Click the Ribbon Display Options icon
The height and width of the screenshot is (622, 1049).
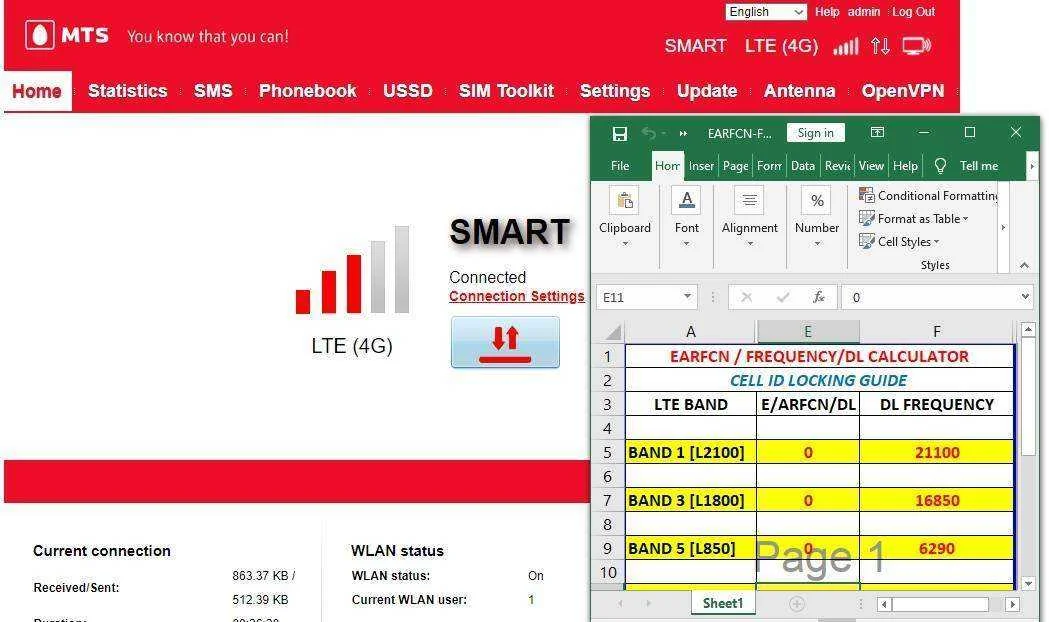pyautogui.click(x=877, y=132)
